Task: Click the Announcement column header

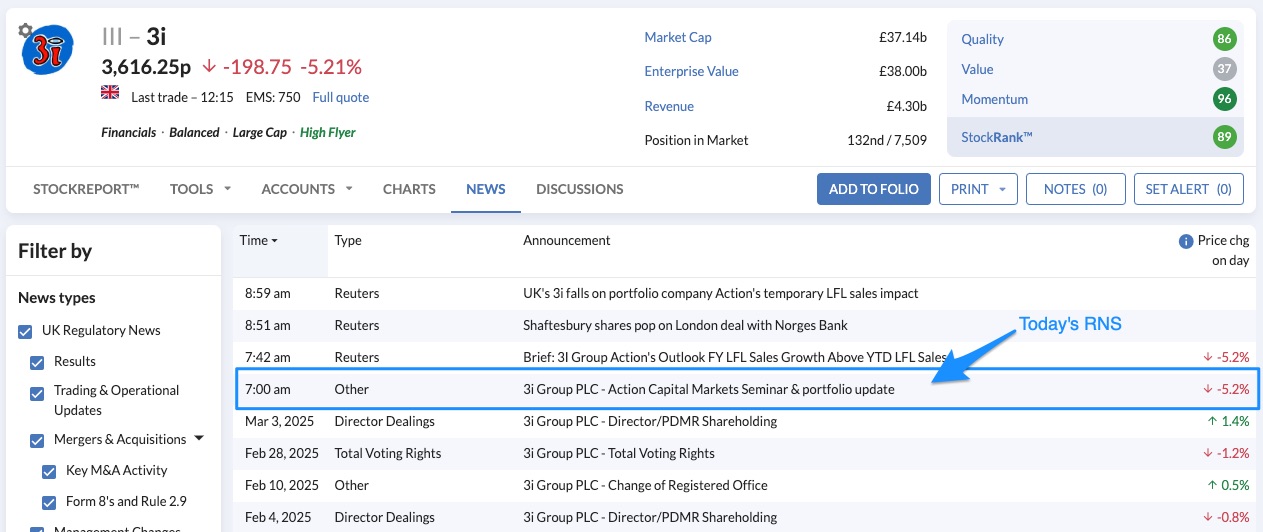Action: (566, 241)
